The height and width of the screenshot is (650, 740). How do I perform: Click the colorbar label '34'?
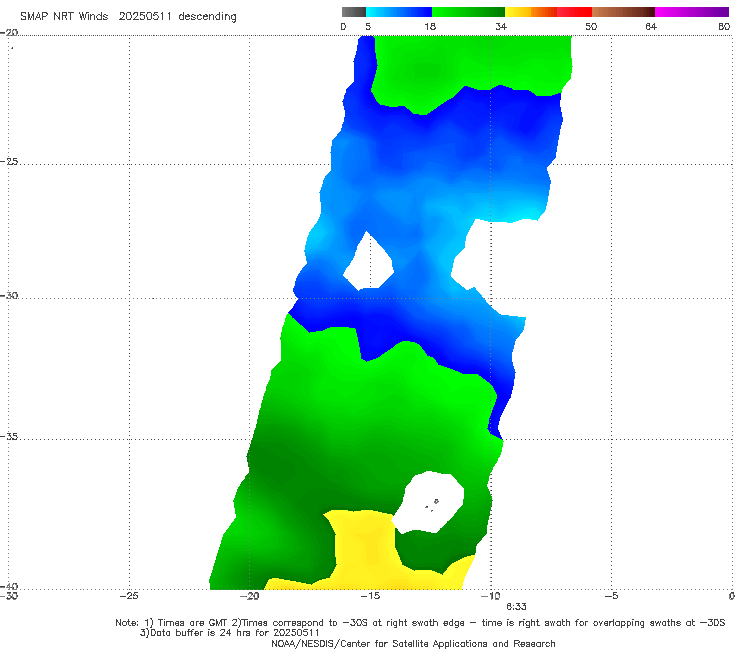[x=501, y=26]
